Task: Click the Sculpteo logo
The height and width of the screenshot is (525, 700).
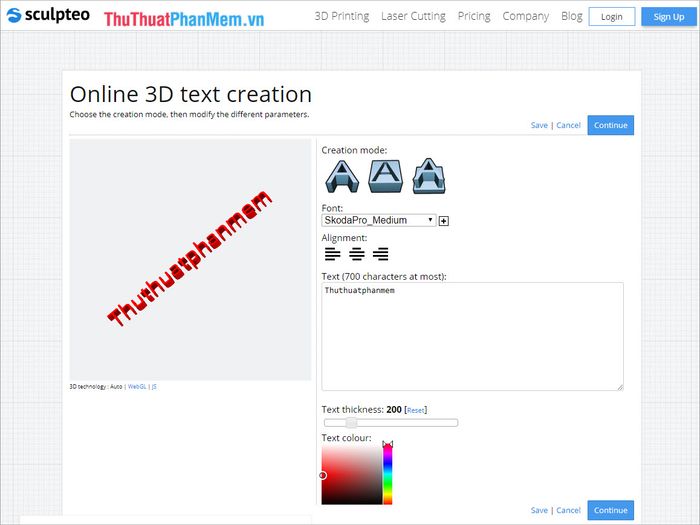Action: [x=49, y=16]
